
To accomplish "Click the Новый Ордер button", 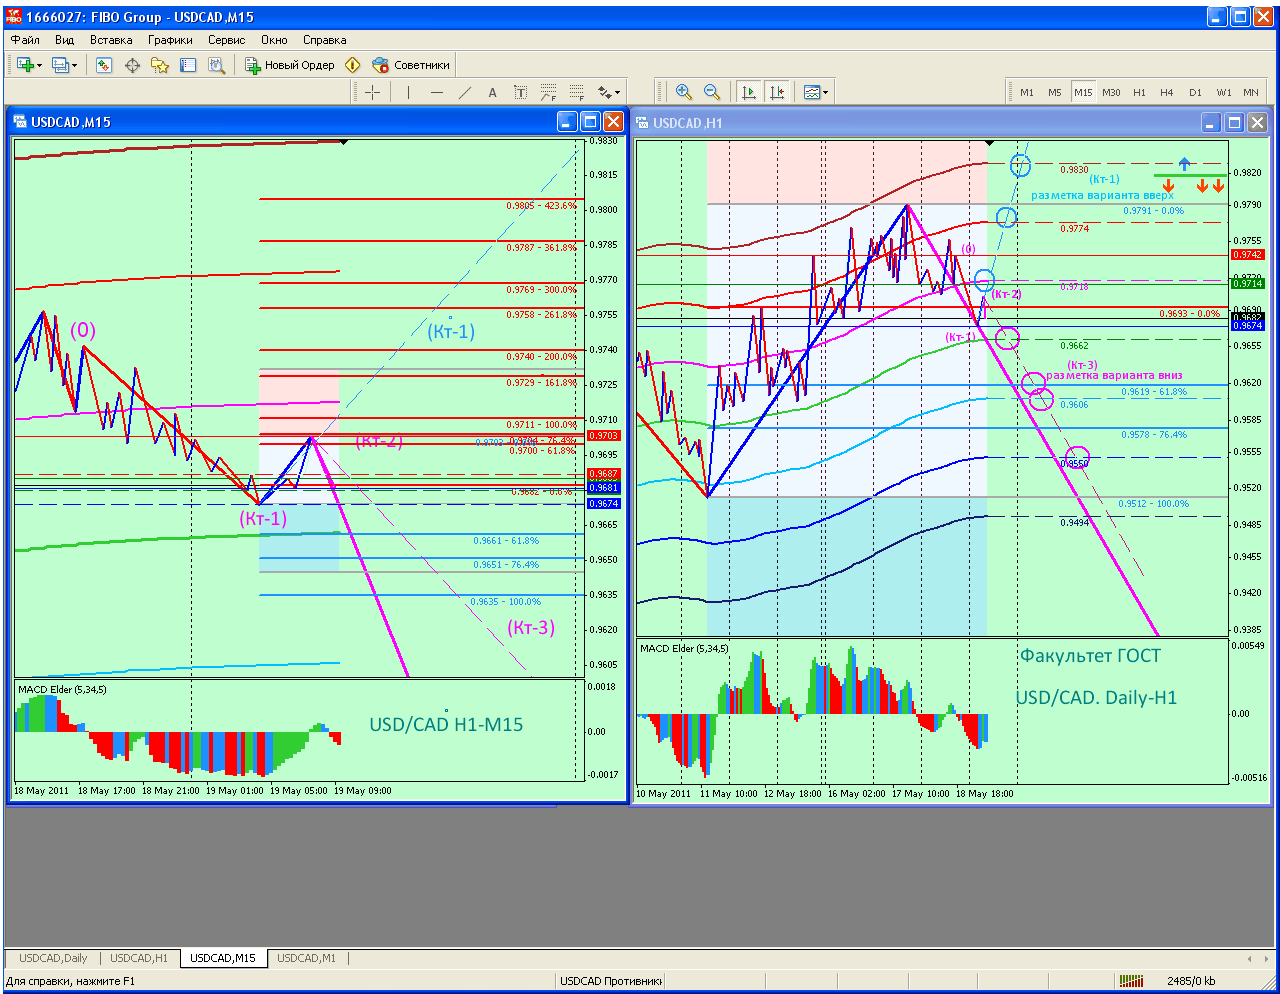I will tap(290, 65).
